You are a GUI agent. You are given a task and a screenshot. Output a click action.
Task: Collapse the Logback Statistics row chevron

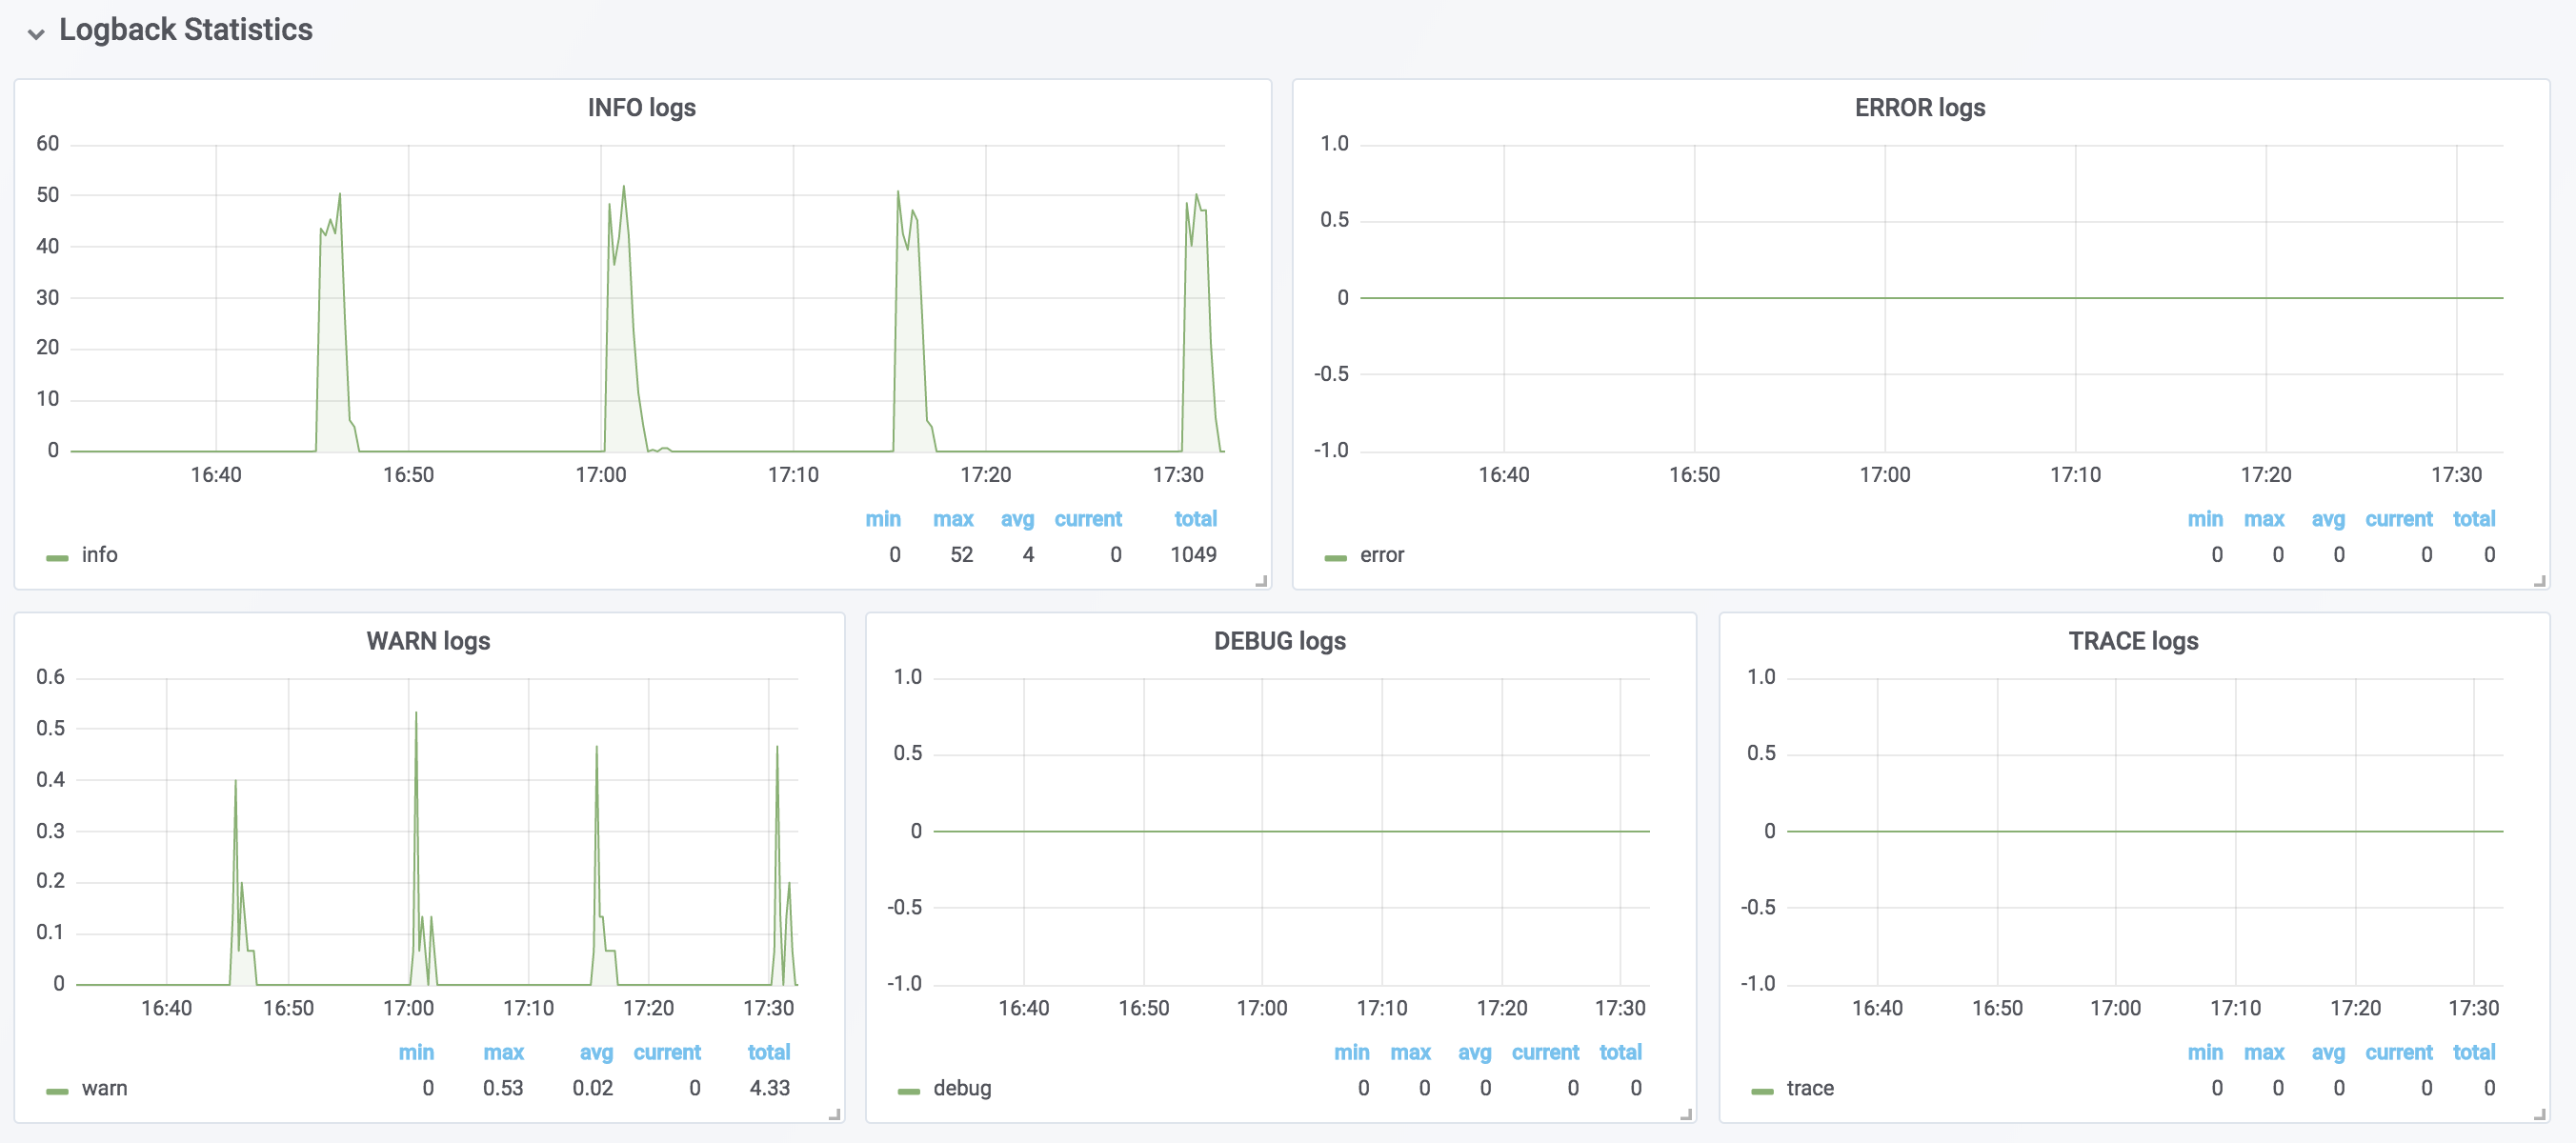[36, 33]
